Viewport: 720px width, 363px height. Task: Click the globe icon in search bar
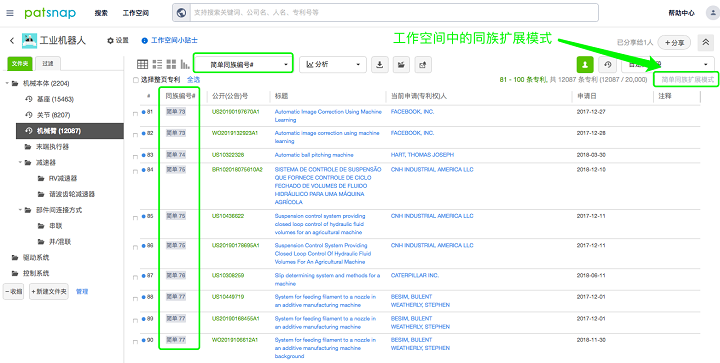(181, 13)
